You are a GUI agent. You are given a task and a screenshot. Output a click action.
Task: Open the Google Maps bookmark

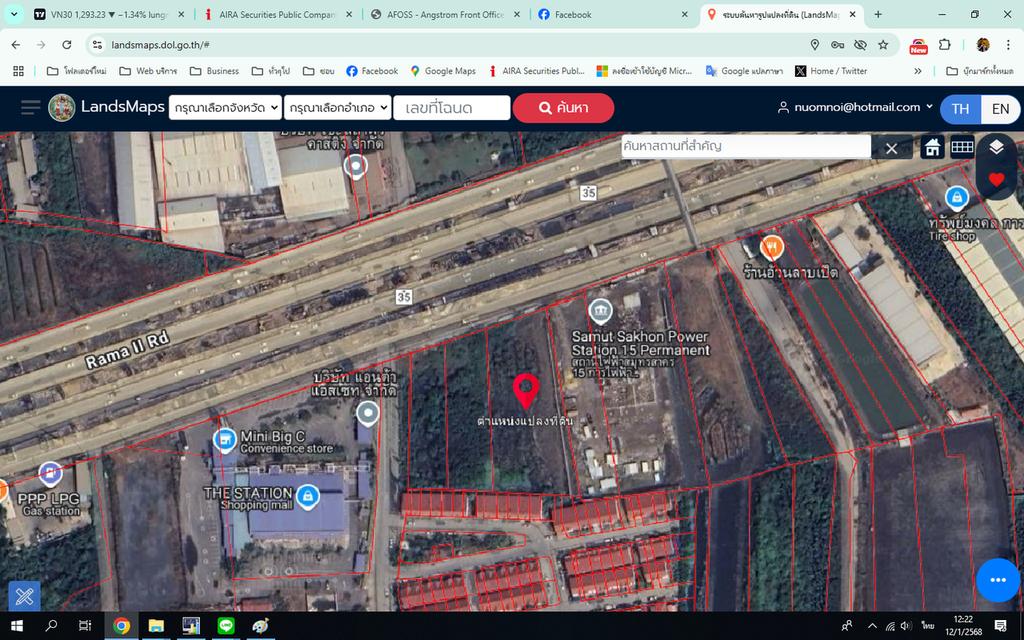coord(442,71)
